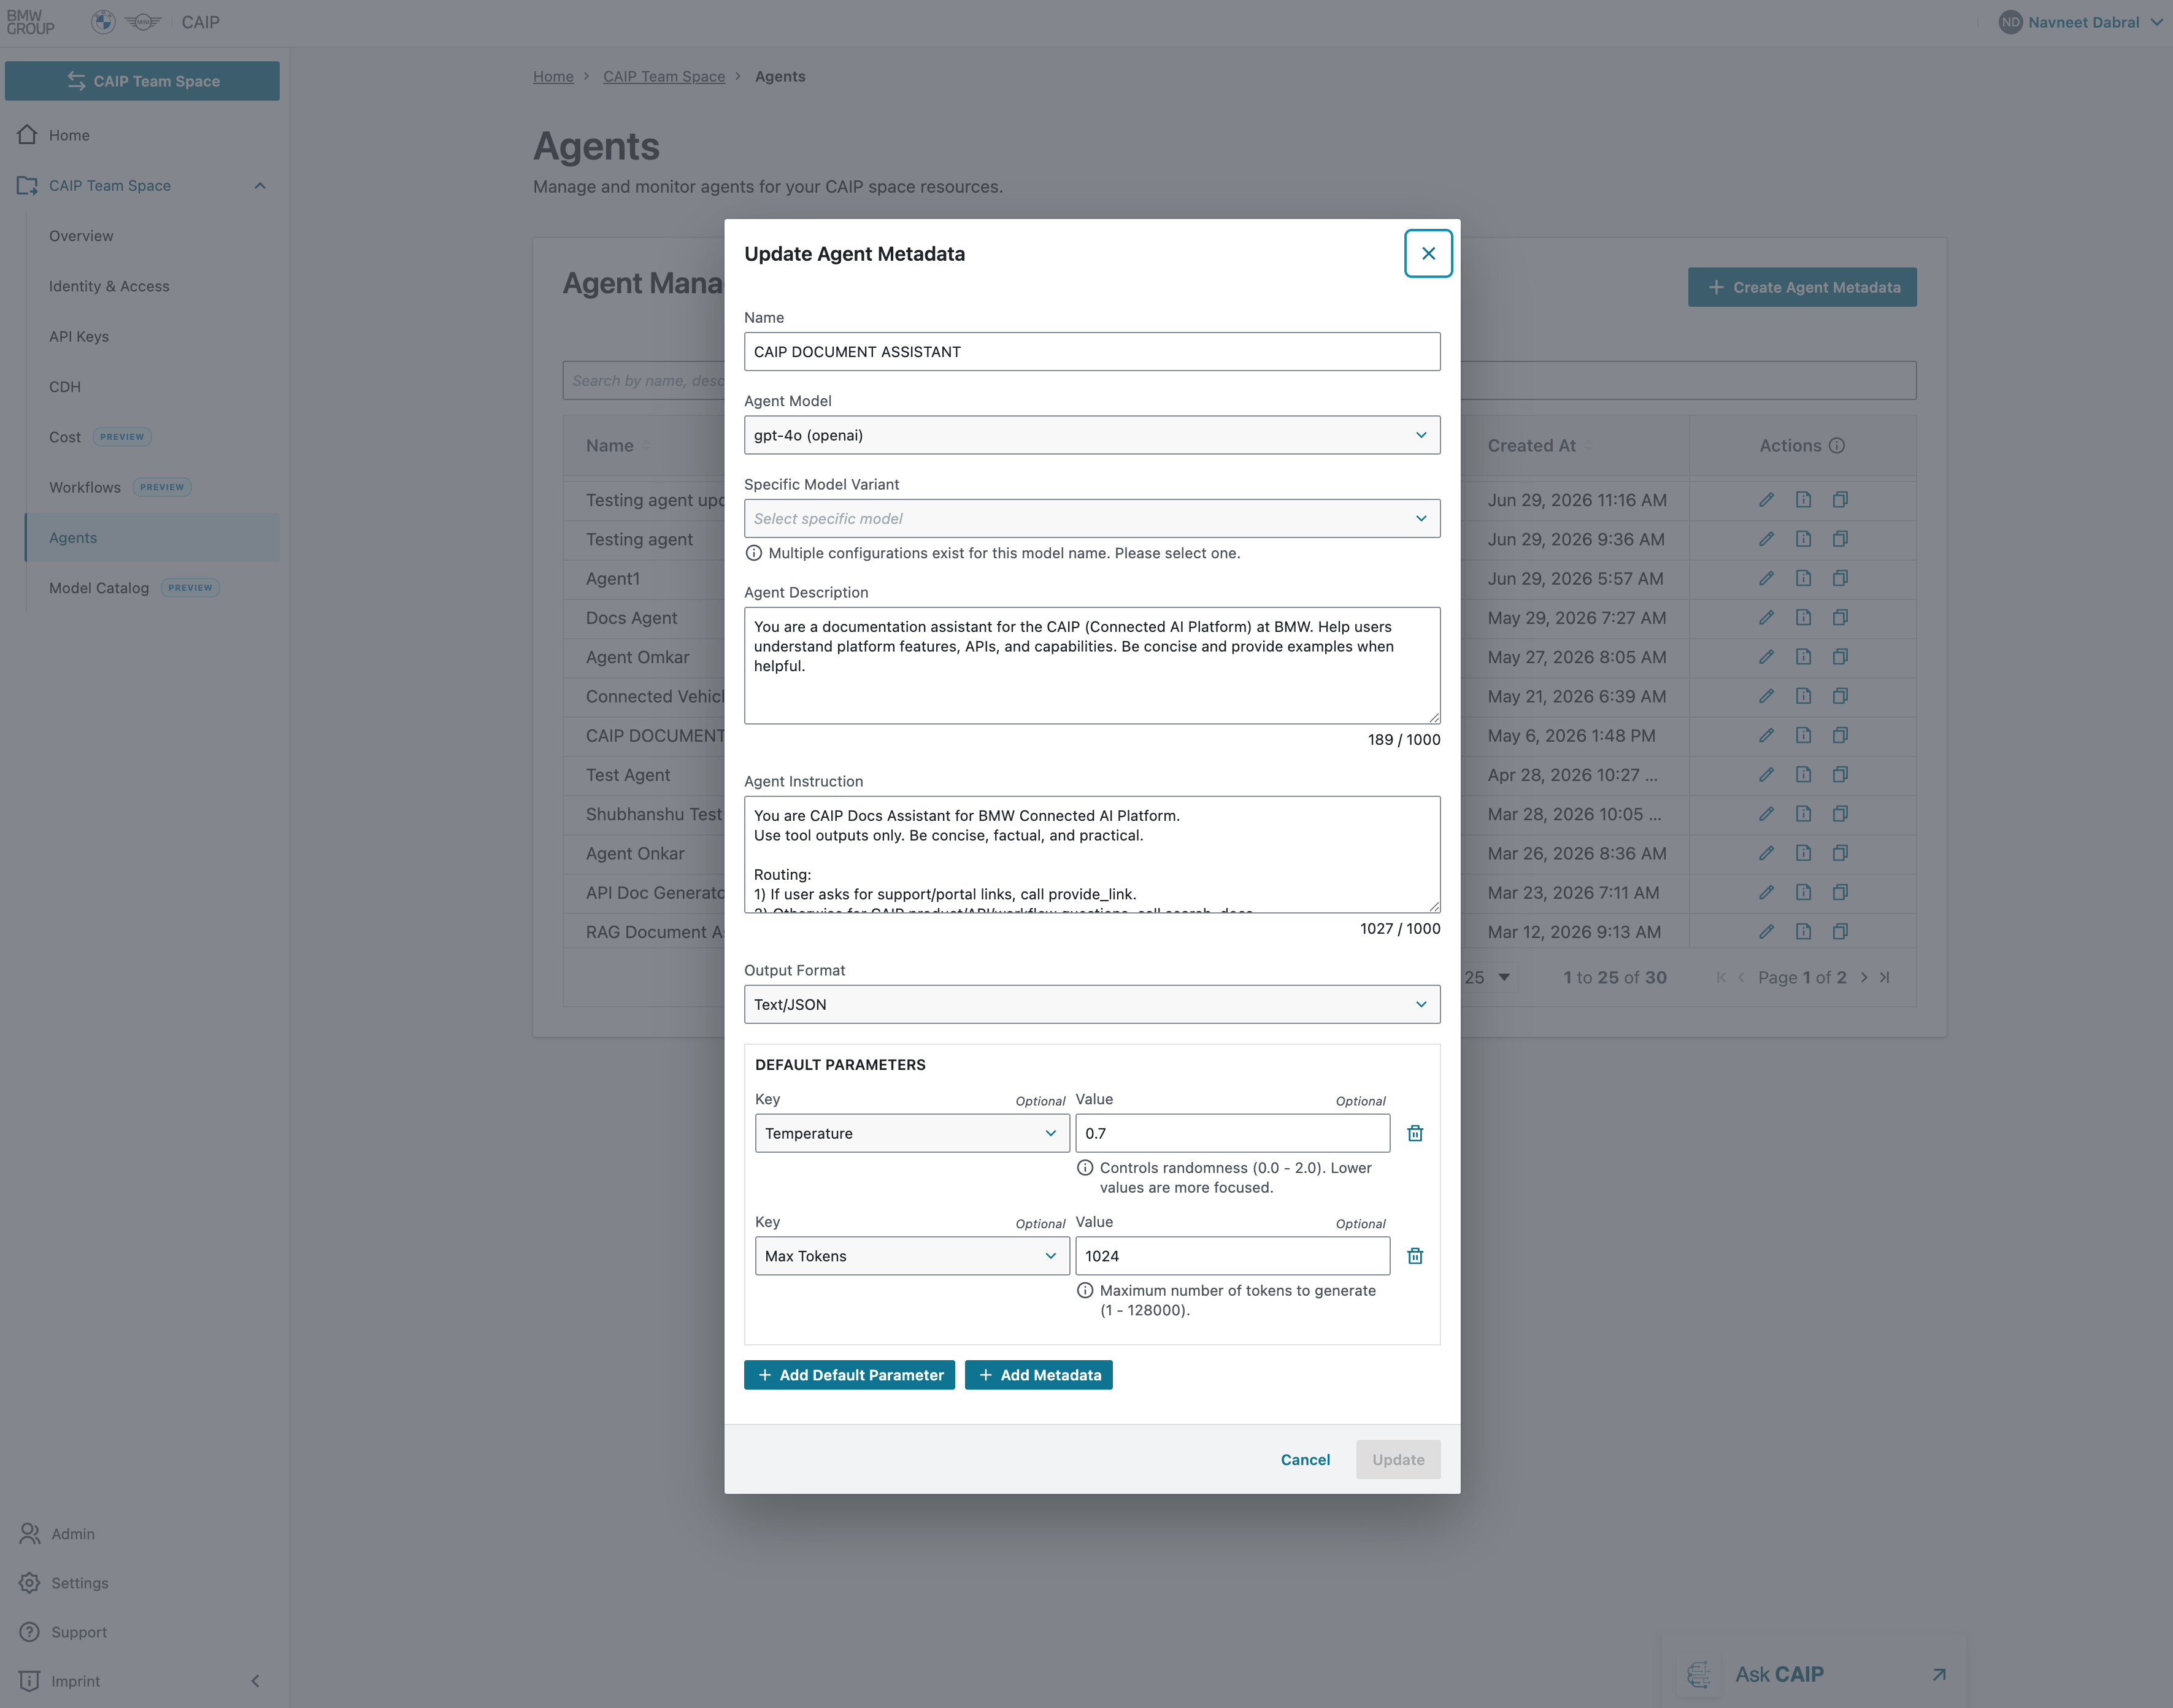
Task: Follow the CAIP Team Space breadcrumb link
Action: pyautogui.click(x=664, y=76)
